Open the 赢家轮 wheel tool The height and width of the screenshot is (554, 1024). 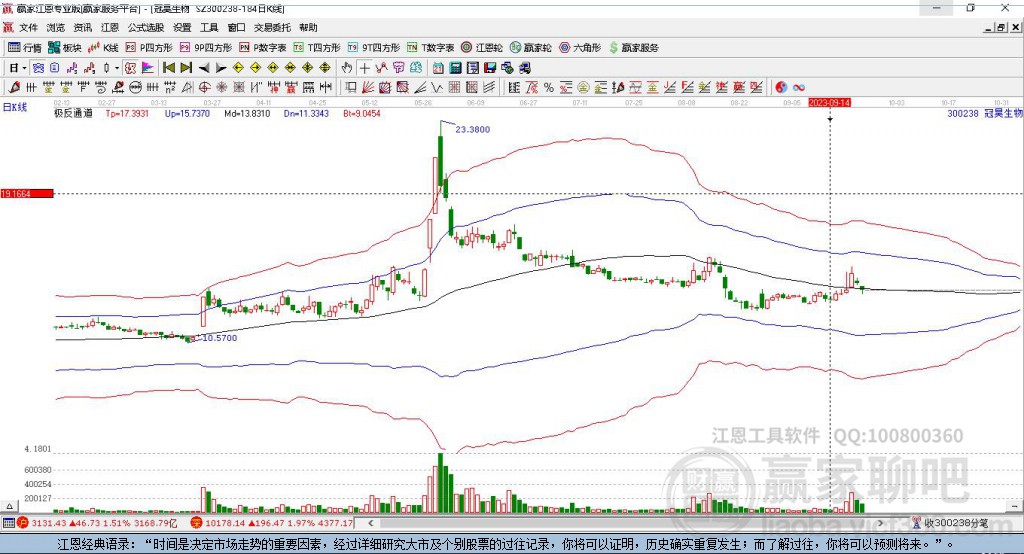[530, 48]
